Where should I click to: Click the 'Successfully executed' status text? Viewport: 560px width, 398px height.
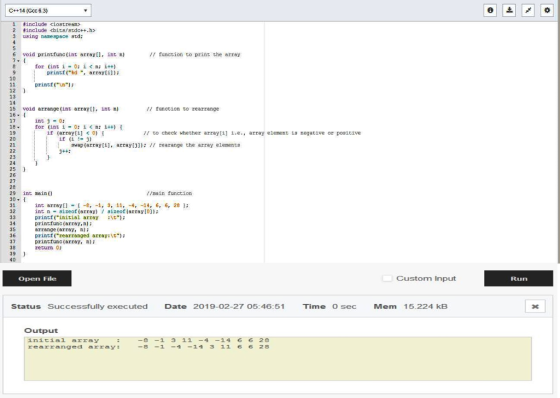pos(98,307)
